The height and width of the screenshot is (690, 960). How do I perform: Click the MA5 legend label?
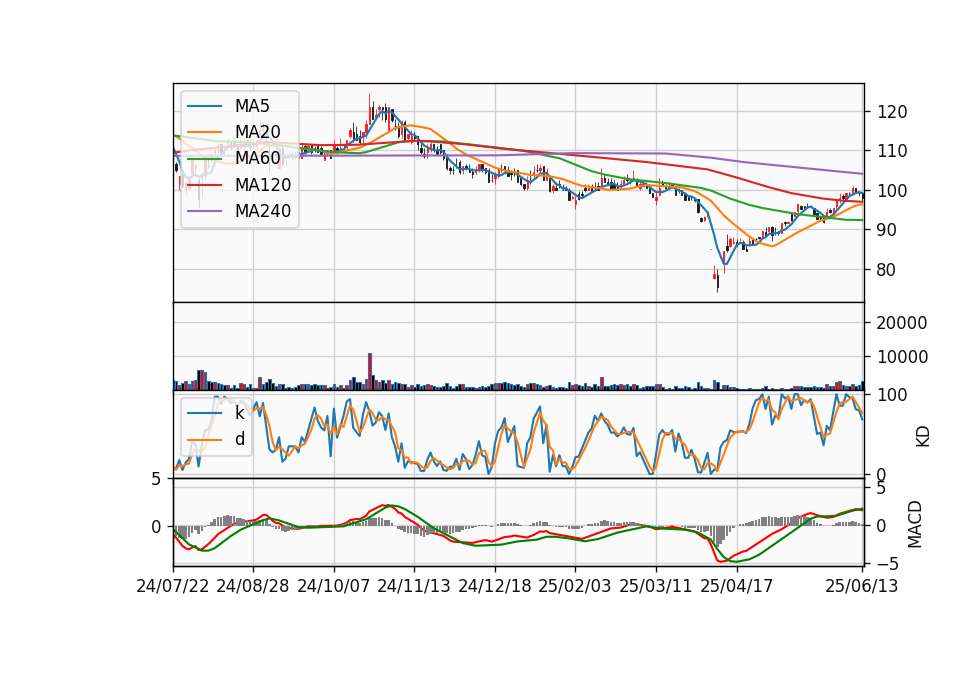click(x=252, y=106)
